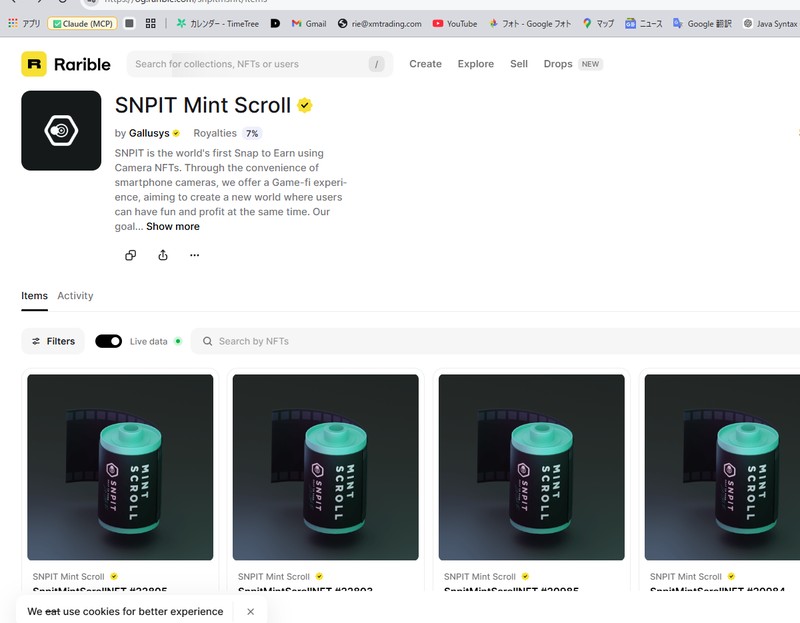Toggle the Live data switch
Image resolution: width=800 pixels, height=623 pixels.
[108, 341]
